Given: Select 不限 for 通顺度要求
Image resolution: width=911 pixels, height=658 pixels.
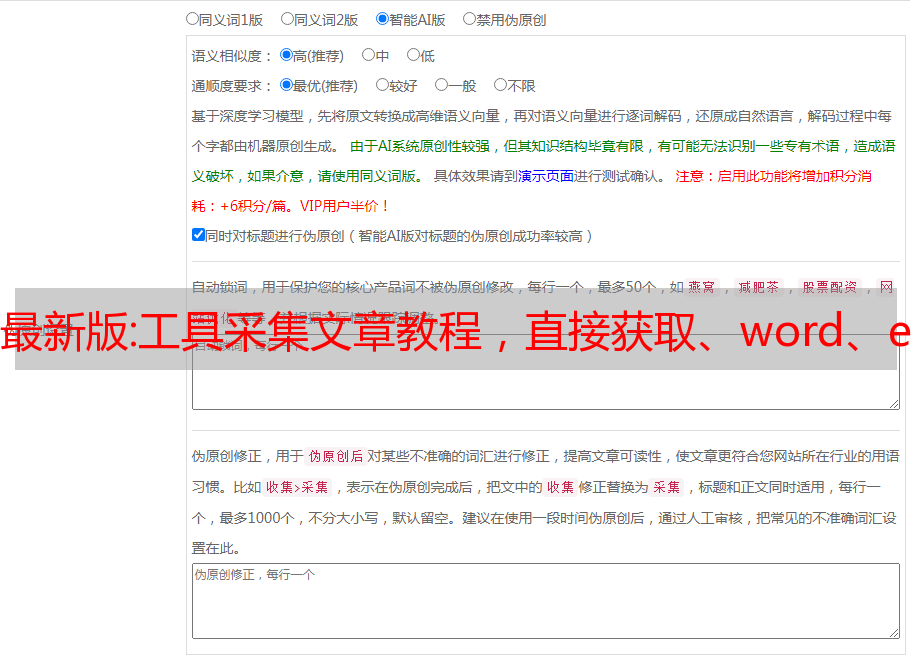Looking at the screenshot, I should pos(500,86).
